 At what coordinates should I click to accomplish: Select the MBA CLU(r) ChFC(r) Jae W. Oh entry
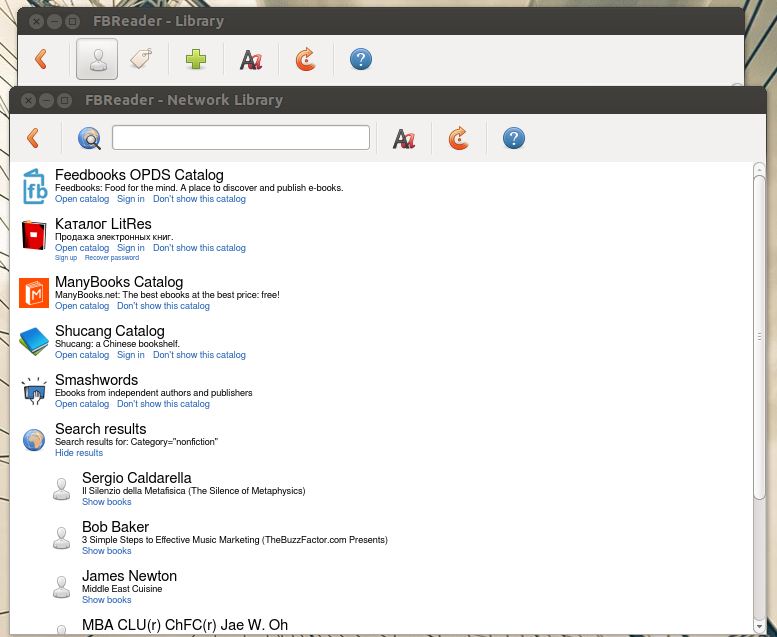point(185,625)
